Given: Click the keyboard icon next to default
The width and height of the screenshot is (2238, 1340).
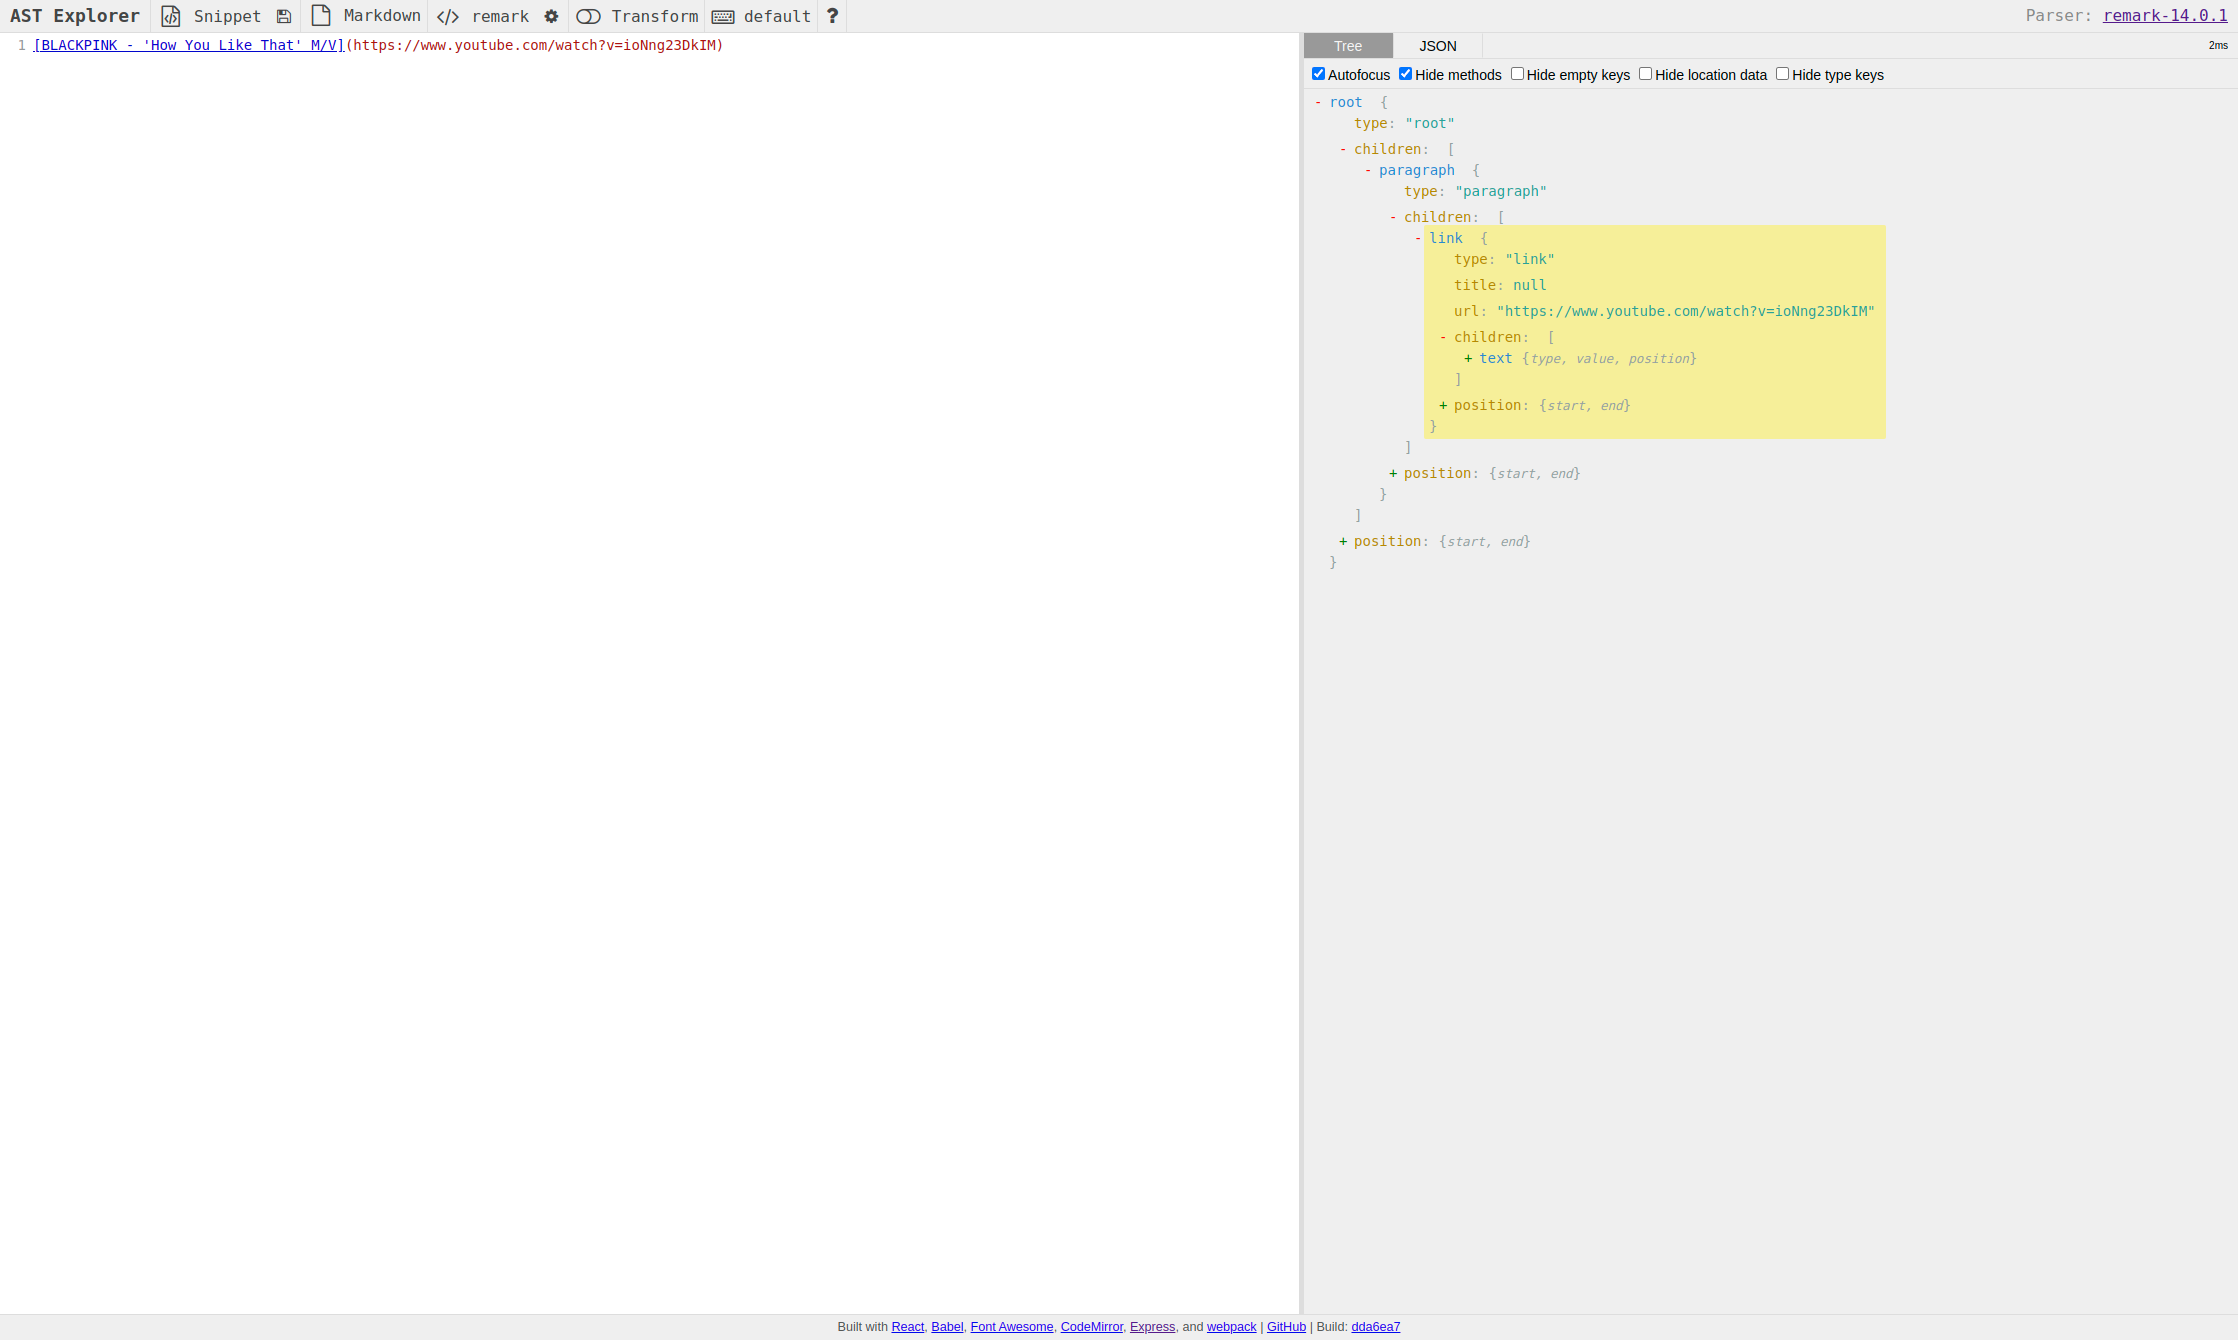Looking at the screenshot, I should [x=724, y=16].
